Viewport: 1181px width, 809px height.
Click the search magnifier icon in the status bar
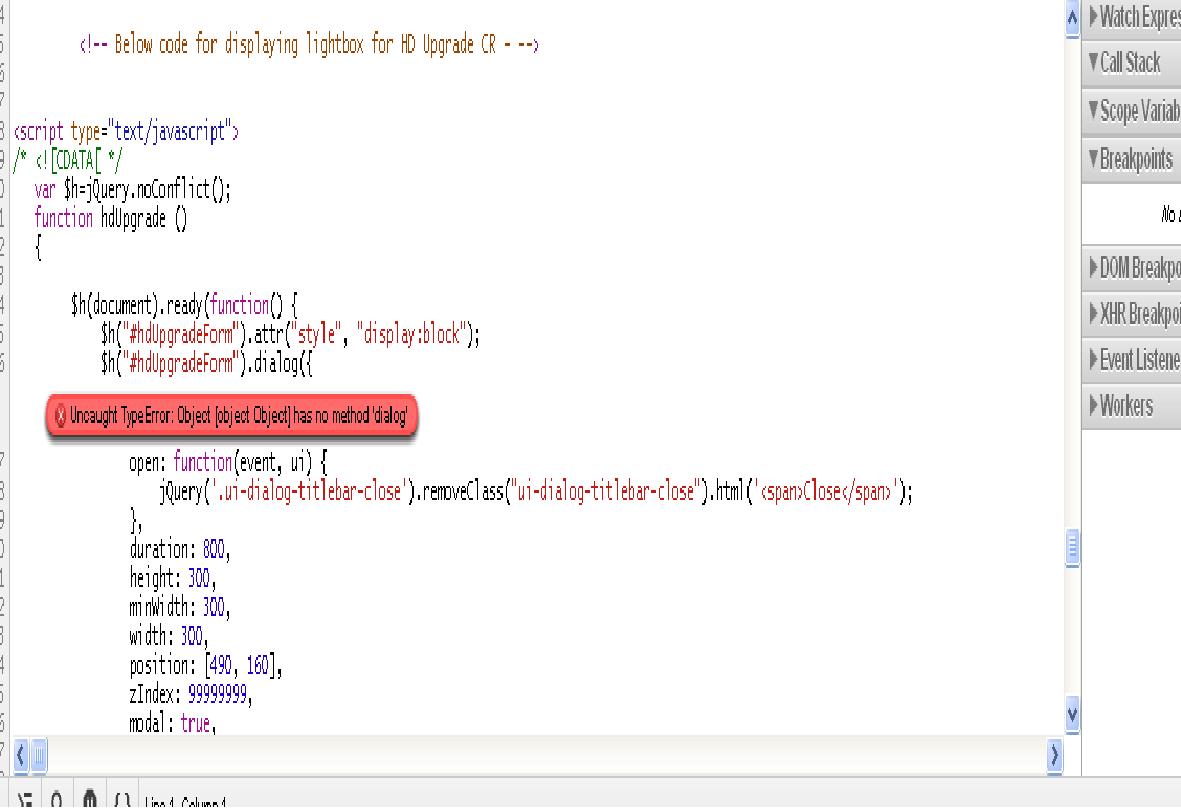pos(56,800)
